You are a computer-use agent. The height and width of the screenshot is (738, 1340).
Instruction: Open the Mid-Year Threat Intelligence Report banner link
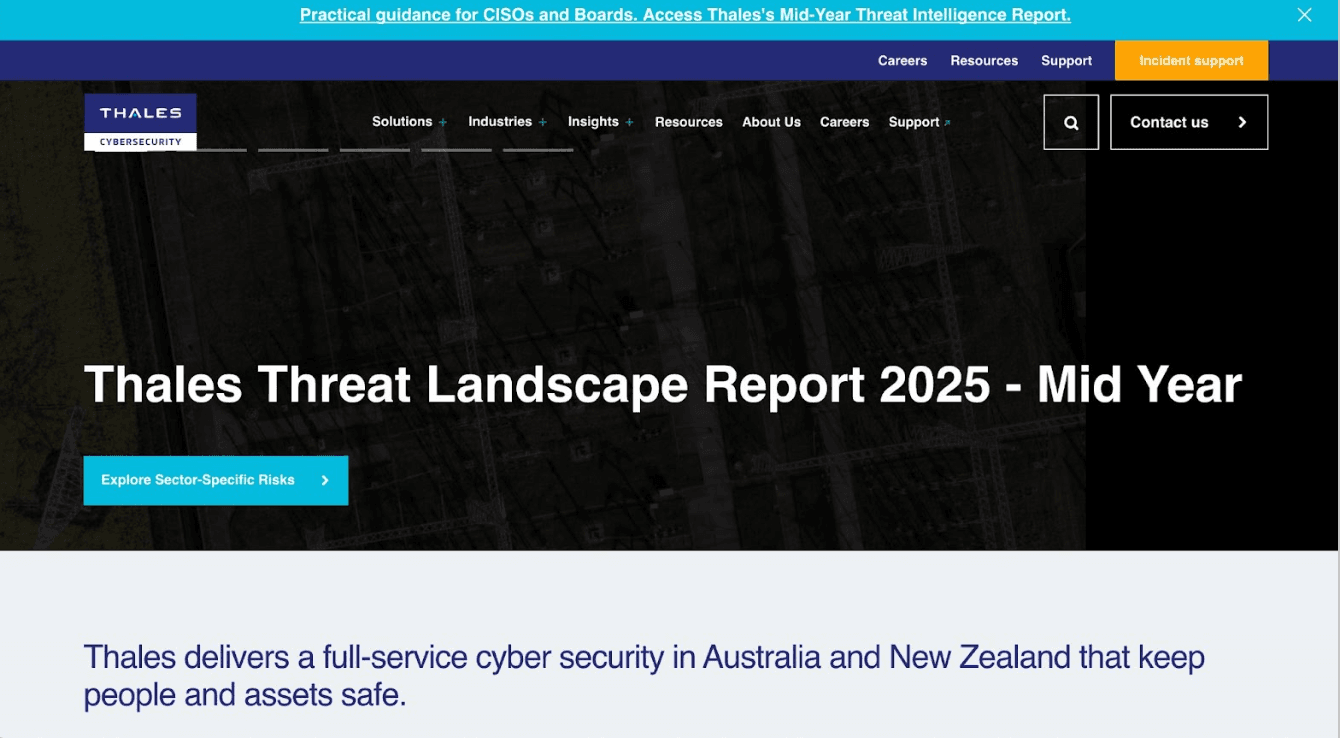point(685,15)
